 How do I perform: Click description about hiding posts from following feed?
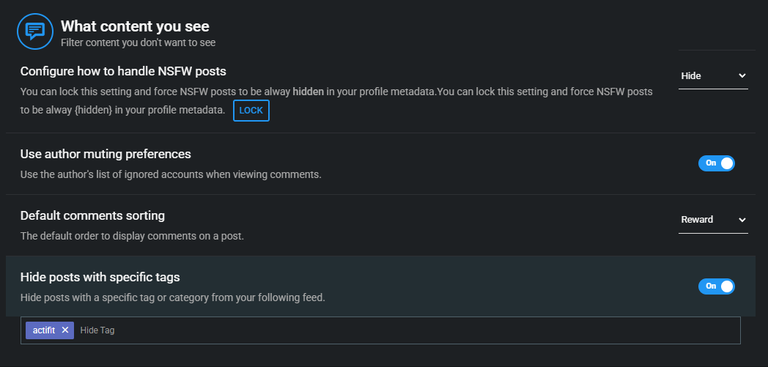pyautogui.click(x=172, y=297)
